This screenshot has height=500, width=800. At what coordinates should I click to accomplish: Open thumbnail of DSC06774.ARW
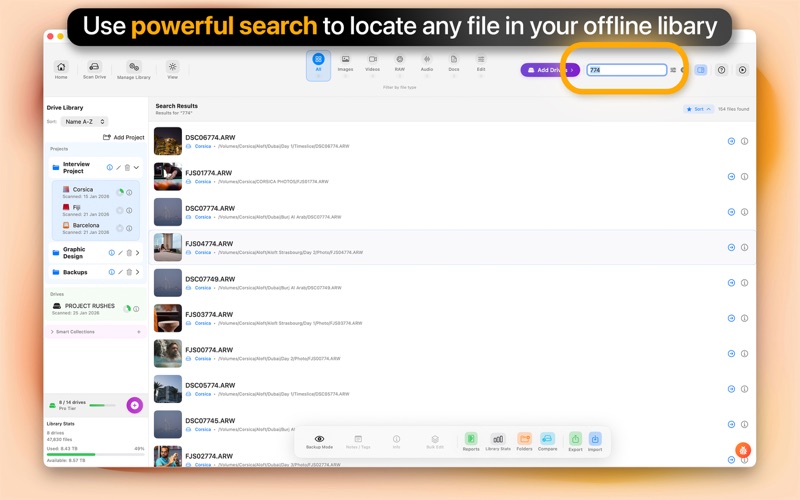[168, 141]
